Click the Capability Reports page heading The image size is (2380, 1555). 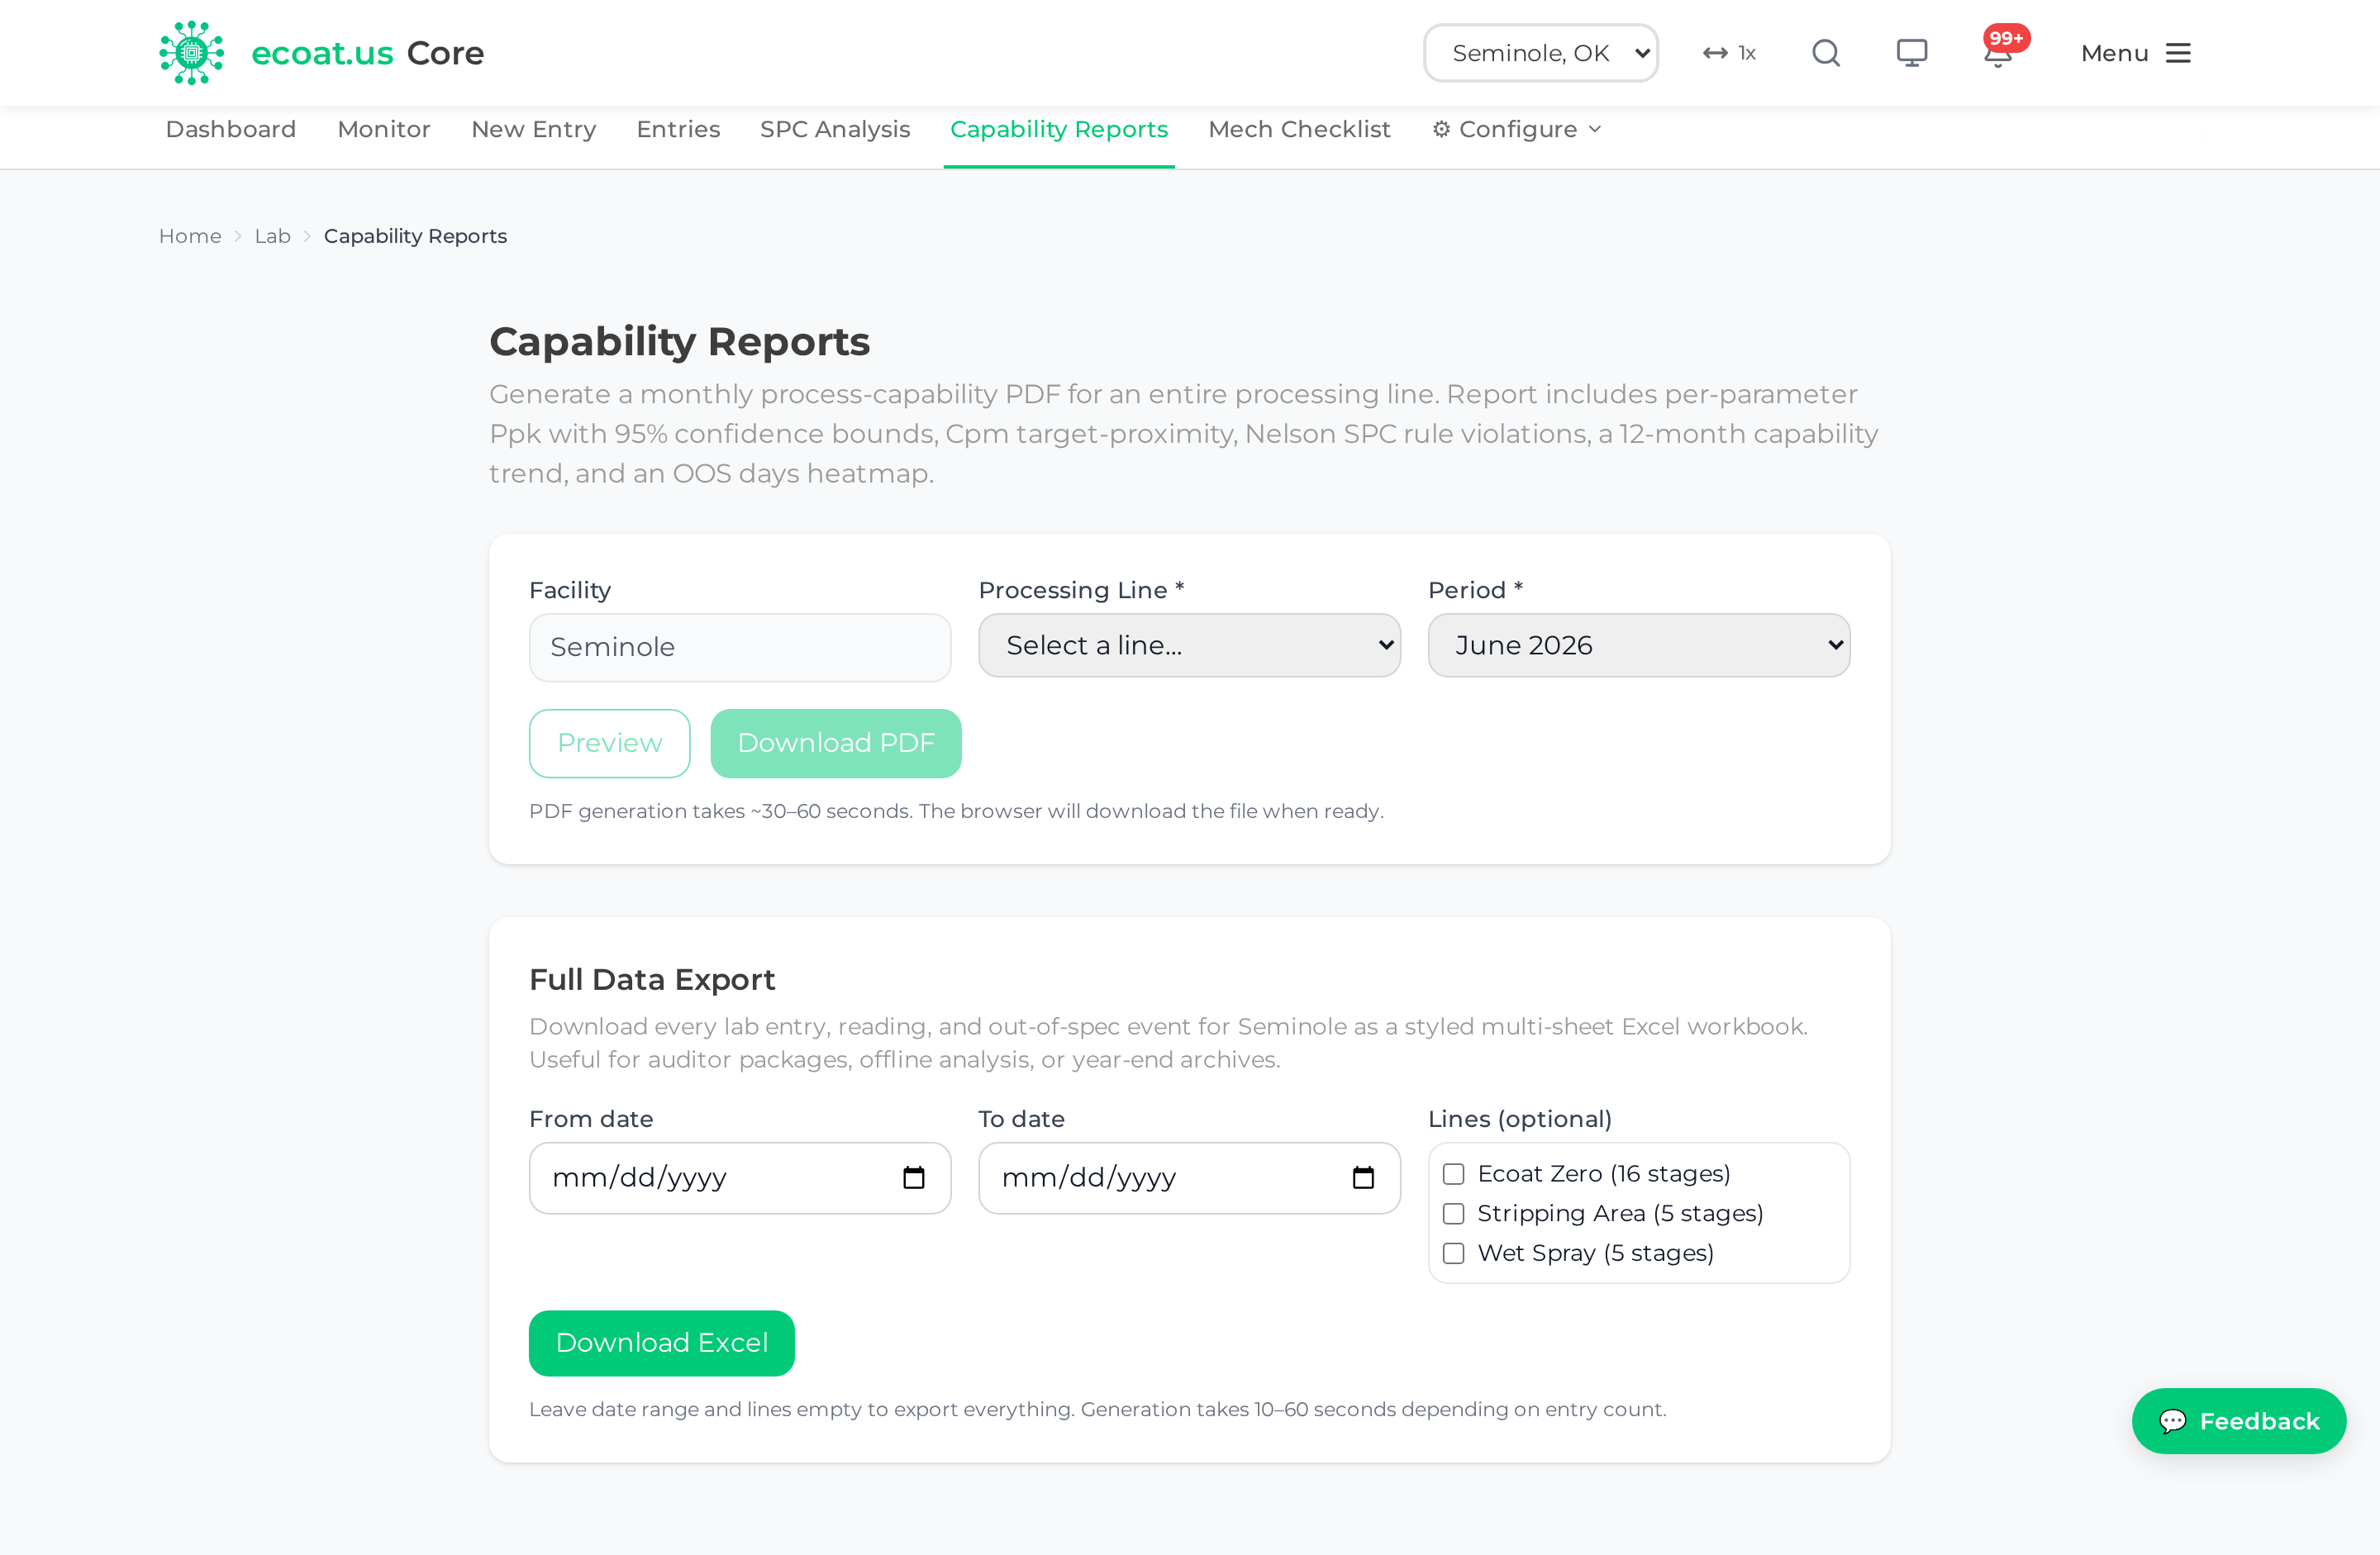(x=679, y=341)
